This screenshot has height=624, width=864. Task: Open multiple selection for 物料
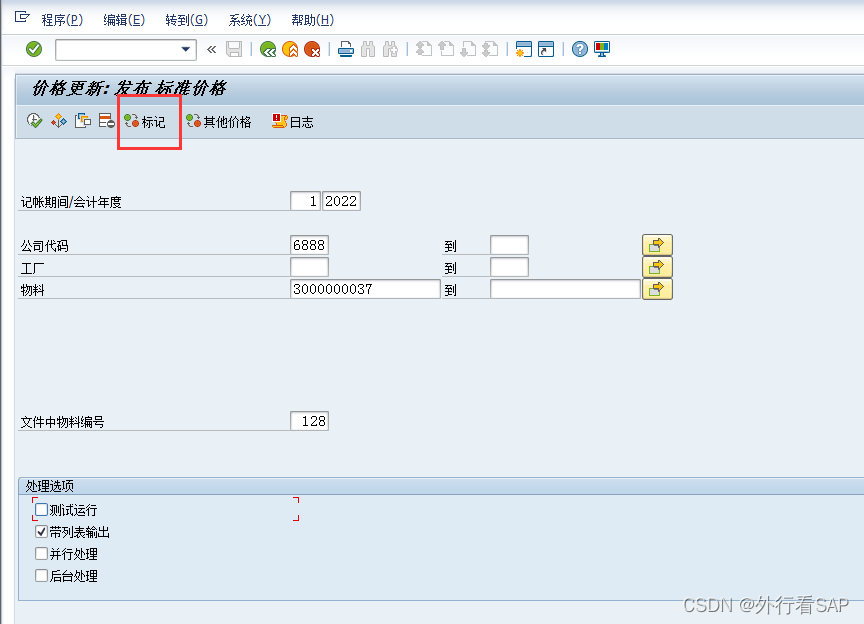657,289
